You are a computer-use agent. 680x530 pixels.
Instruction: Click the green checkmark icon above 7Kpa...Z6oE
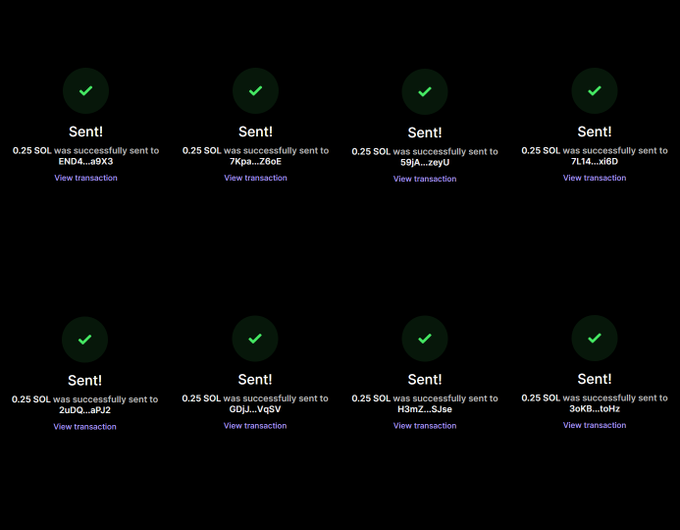tap(255, 91)
